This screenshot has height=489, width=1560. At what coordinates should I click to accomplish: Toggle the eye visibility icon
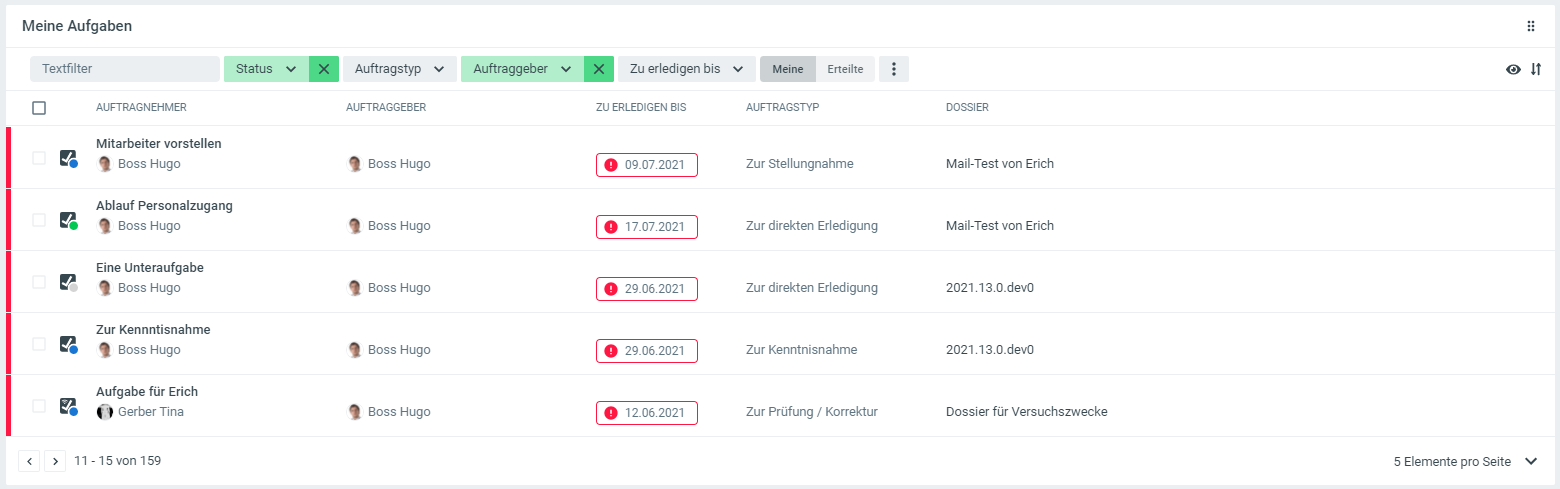coord(1513,69)
